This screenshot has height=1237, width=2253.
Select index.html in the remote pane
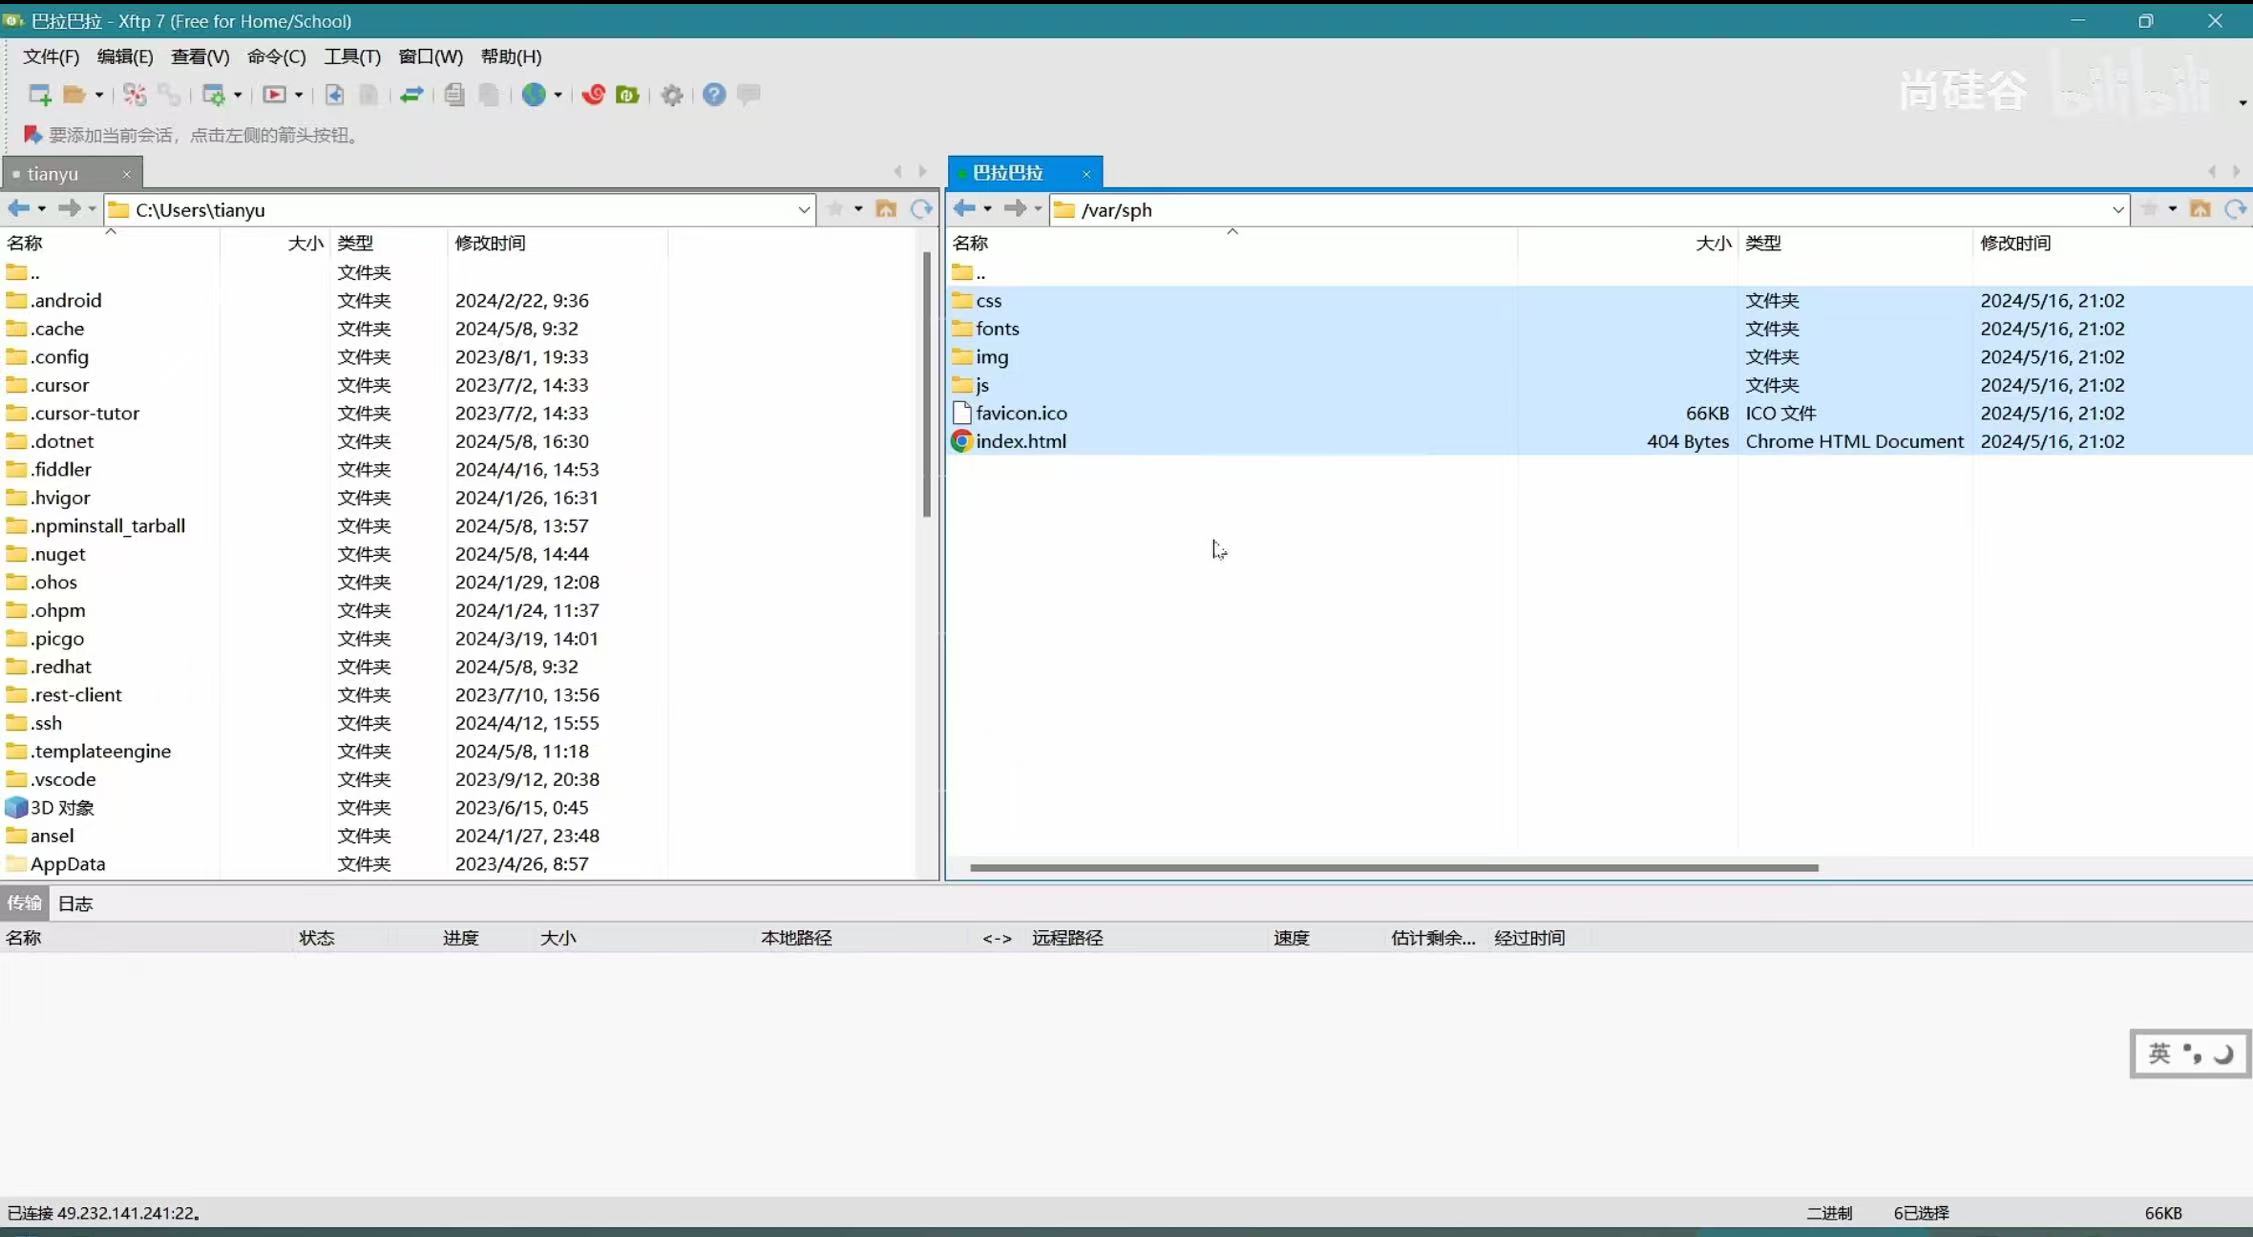(1020, 441)
